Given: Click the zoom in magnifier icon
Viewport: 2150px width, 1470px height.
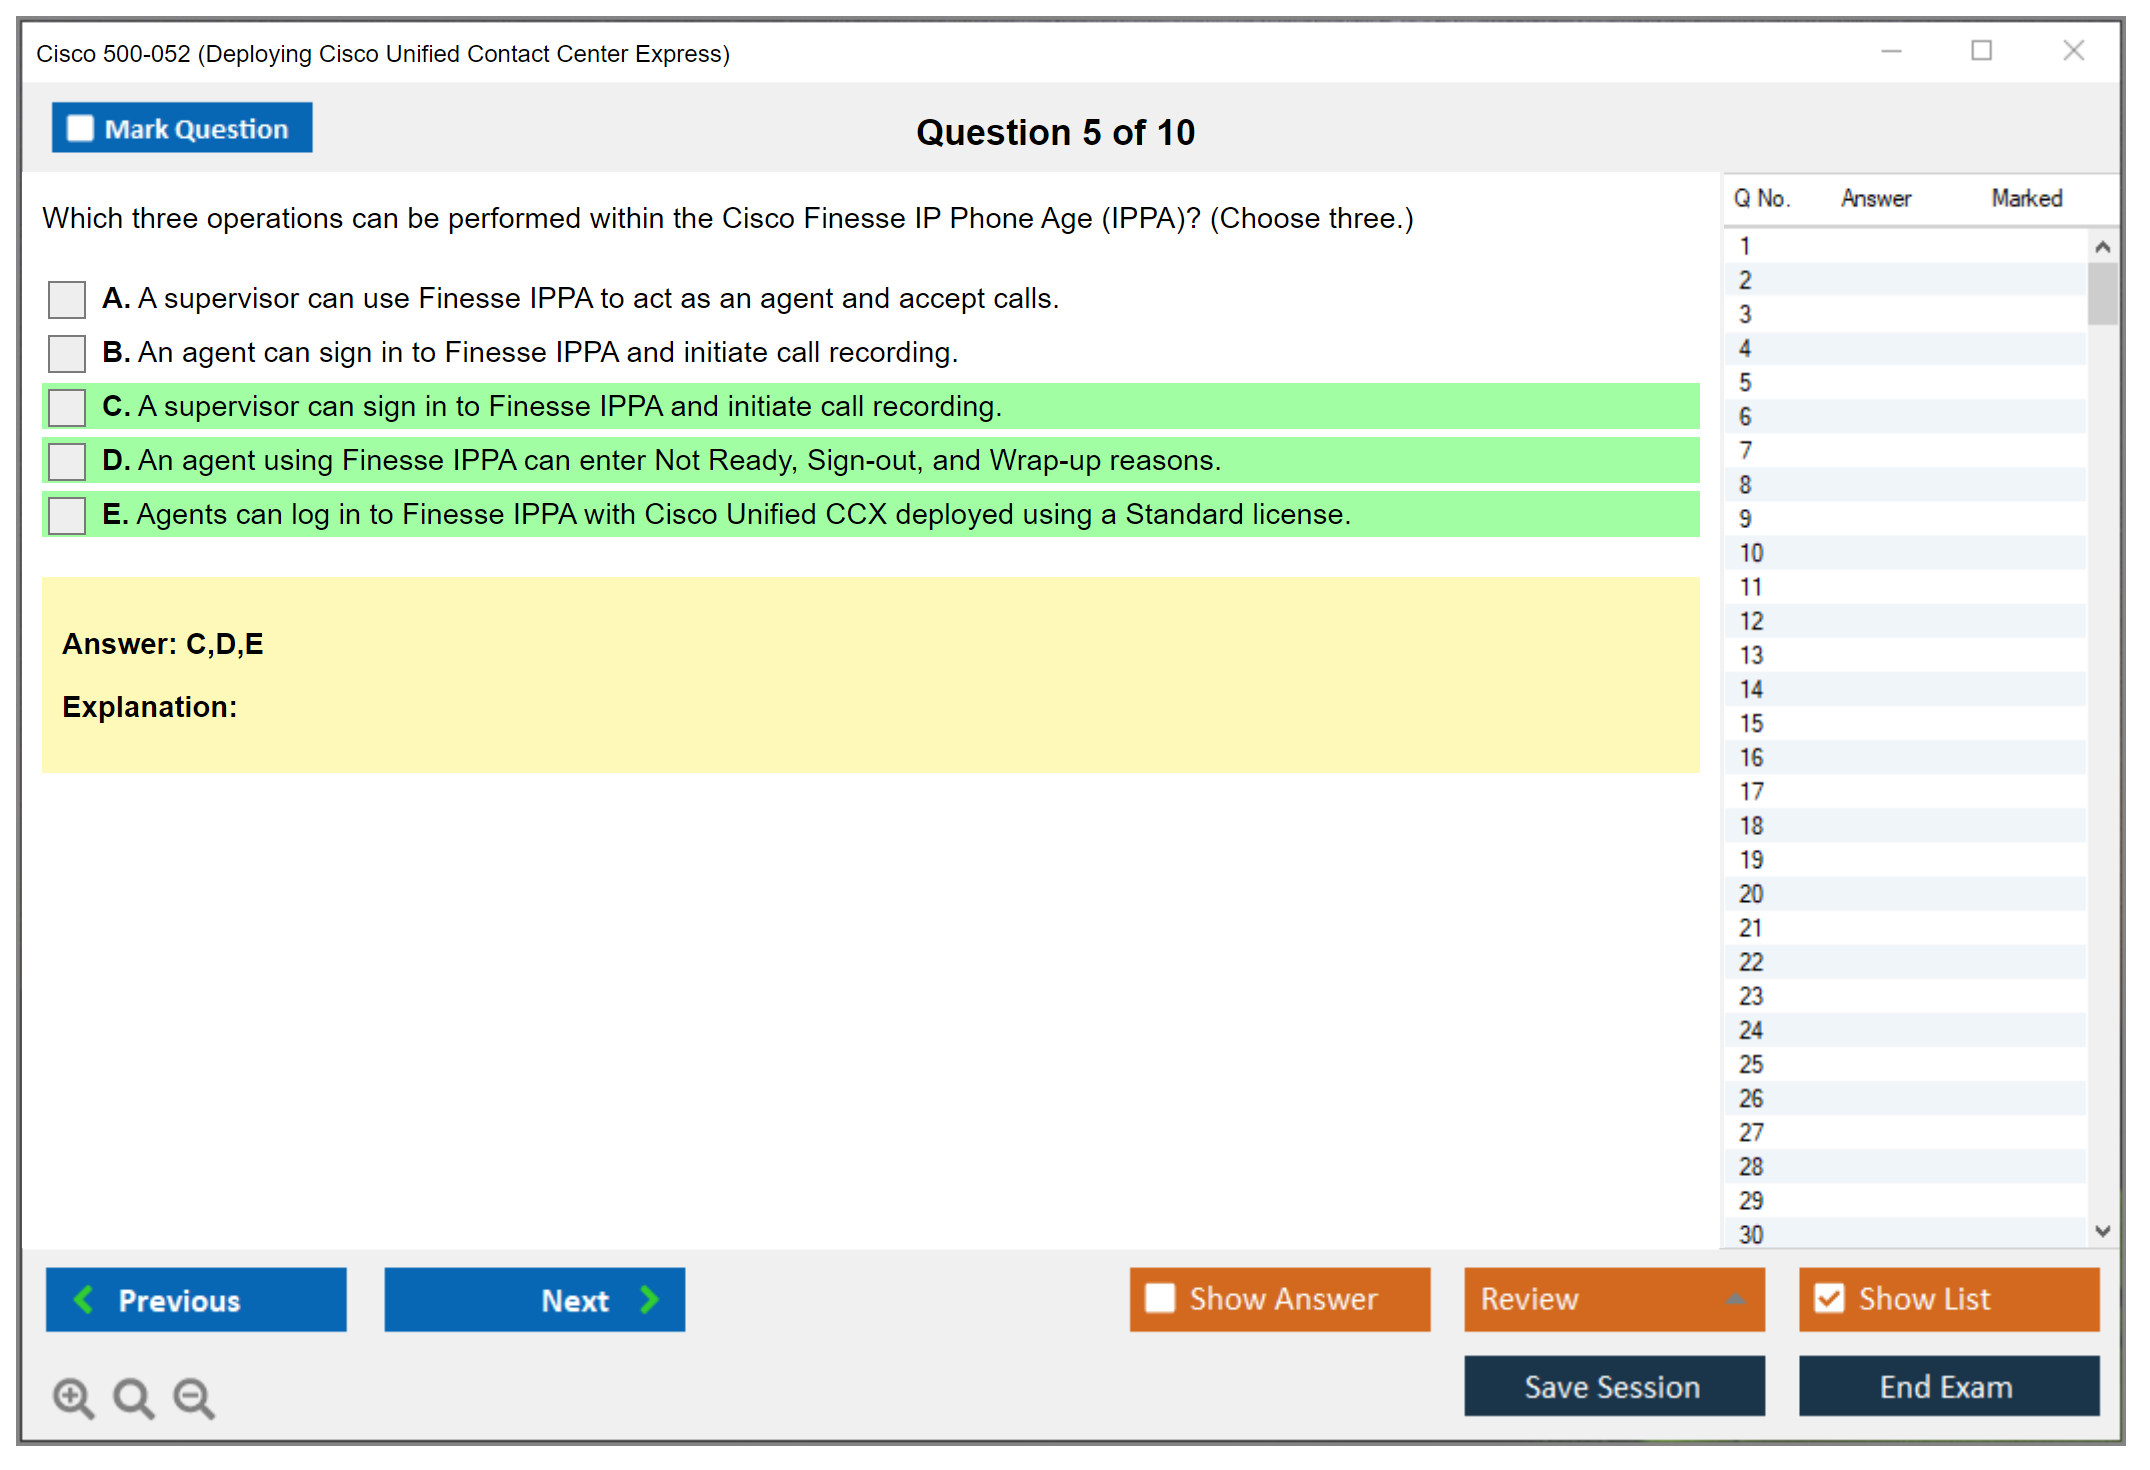Looking at the screenshot, I should [x=73, y=1397].
